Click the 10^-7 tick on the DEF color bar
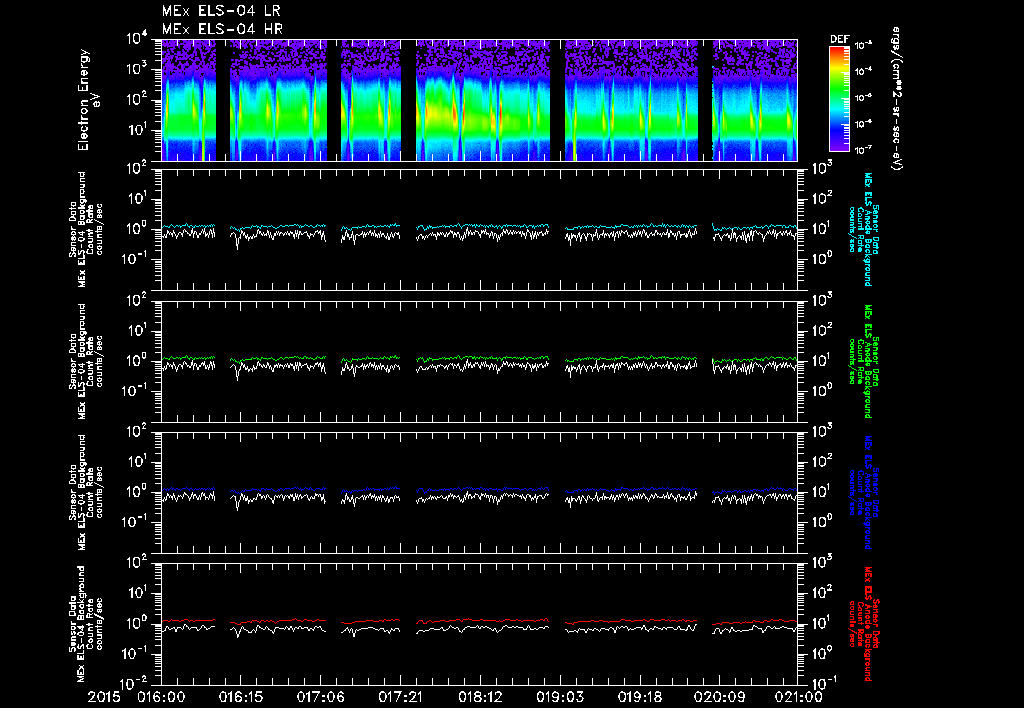The height and width of the screenshot is (708, 1024). [863, 150]
